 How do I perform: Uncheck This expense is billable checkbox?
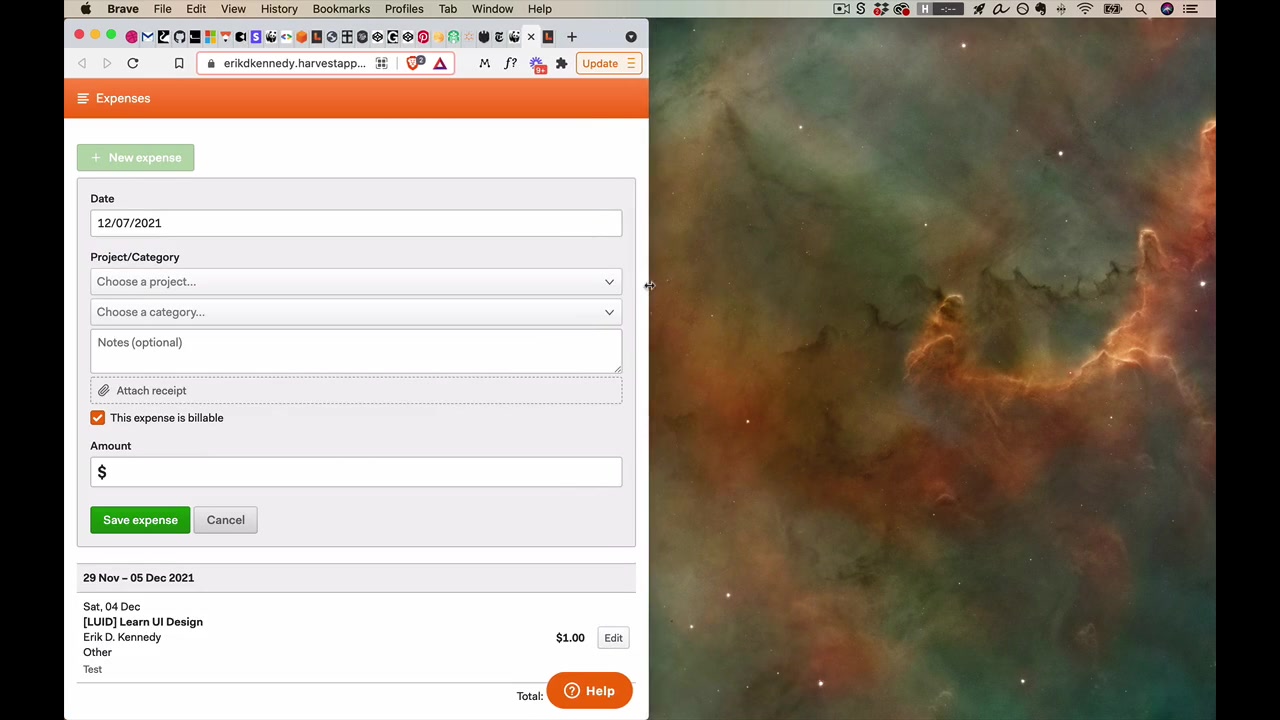click(97, 418)
